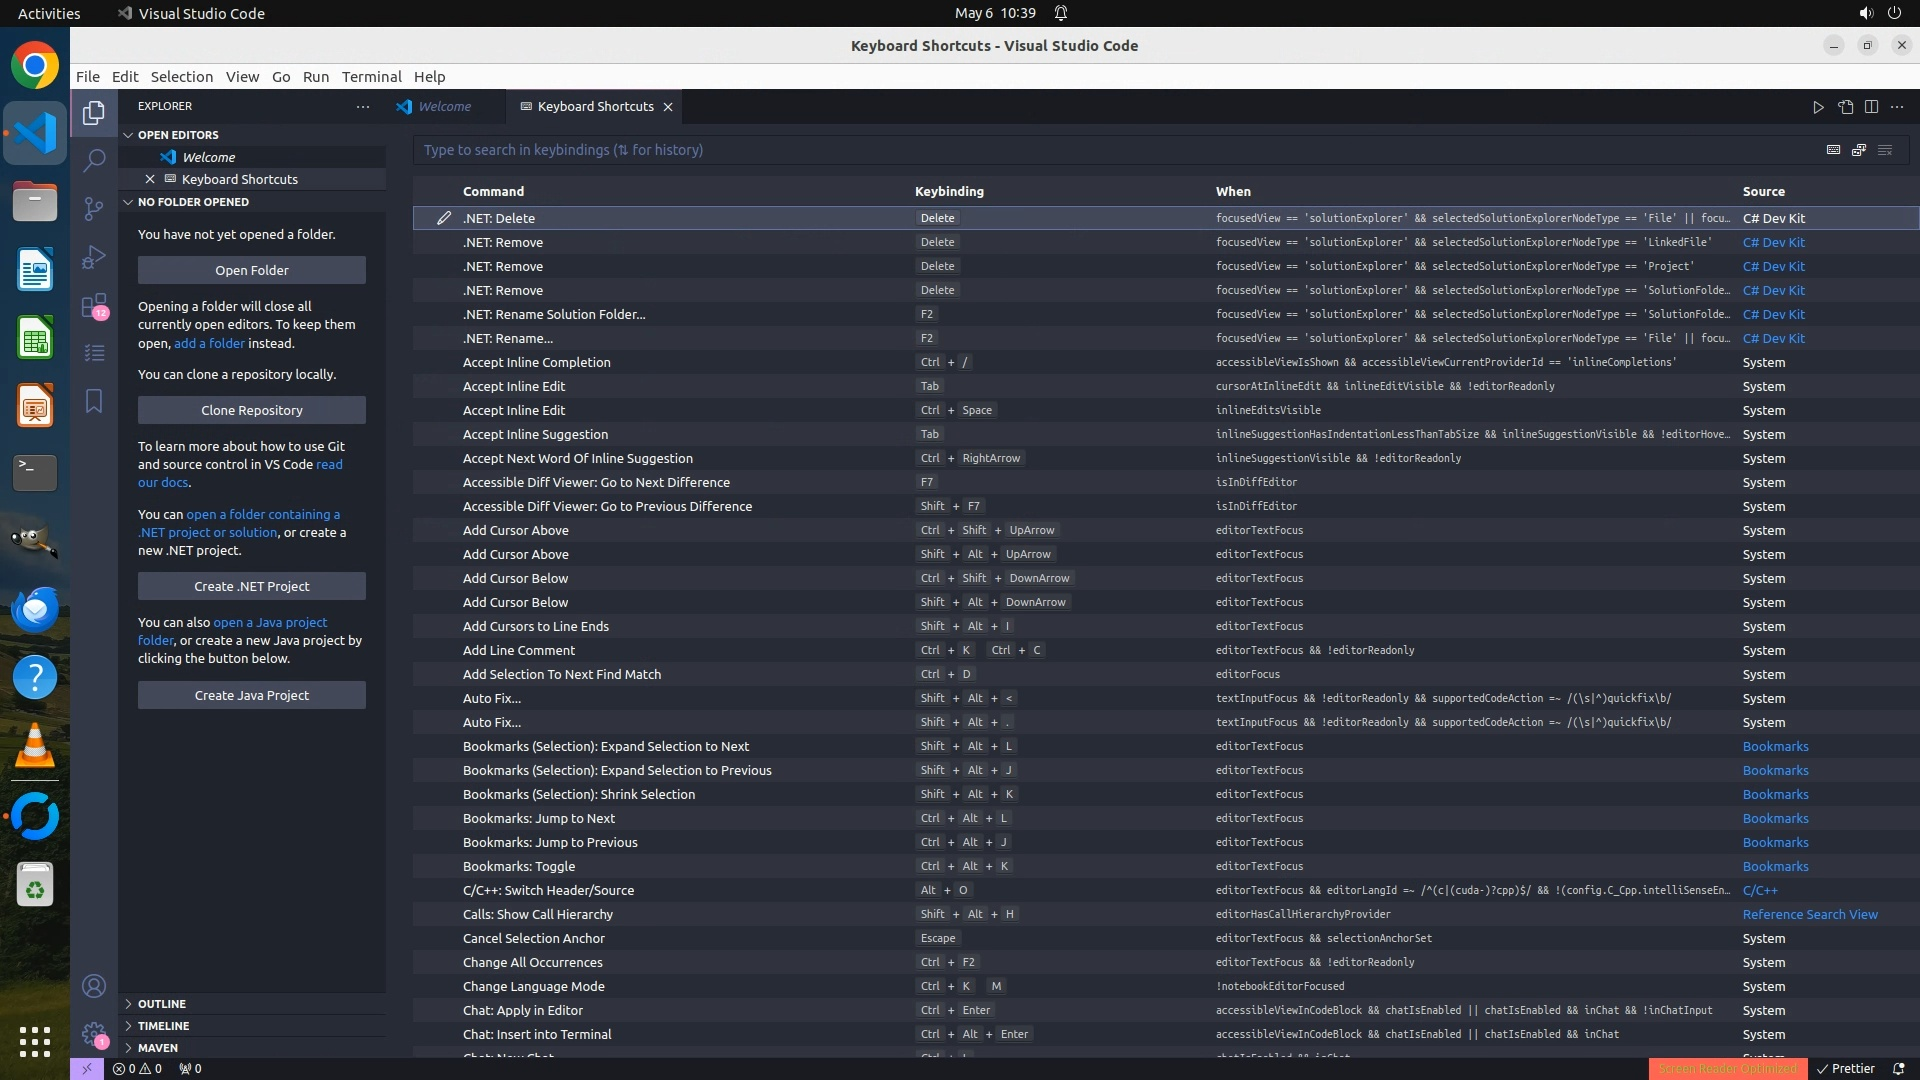Open the Bookmarks view in activity bar
Image resolution: width=1920 pixels, height=1080 pixels.
[x=94, y=401]
